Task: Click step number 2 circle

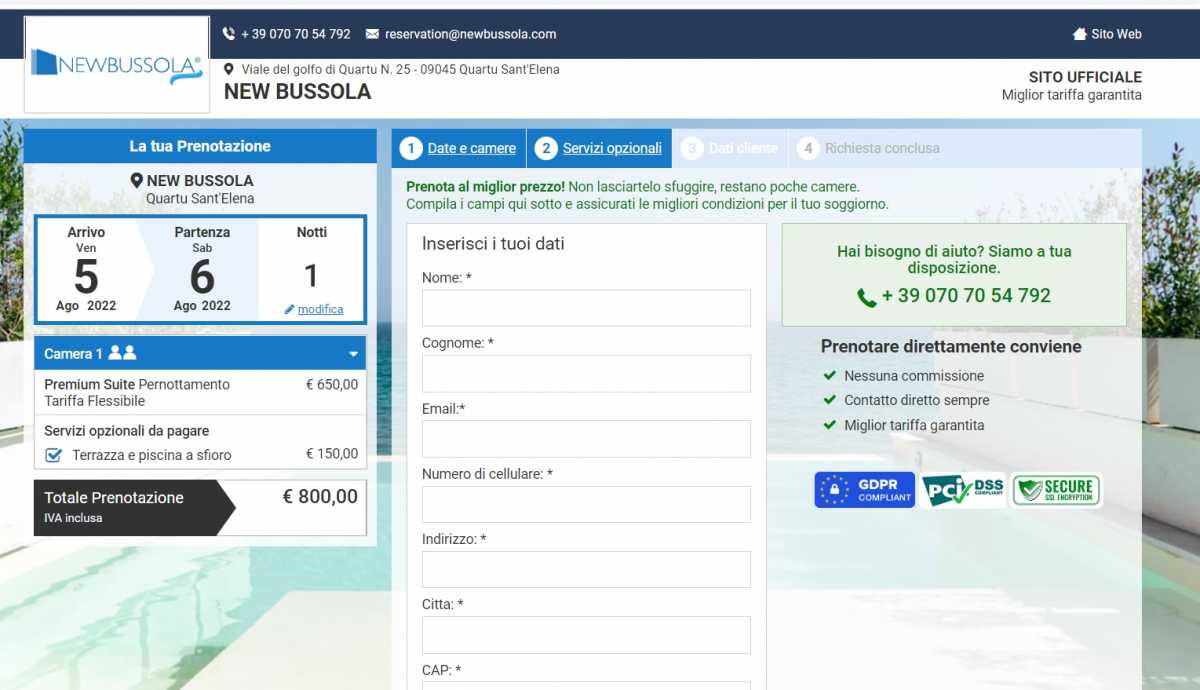Action: click(546, 148)
